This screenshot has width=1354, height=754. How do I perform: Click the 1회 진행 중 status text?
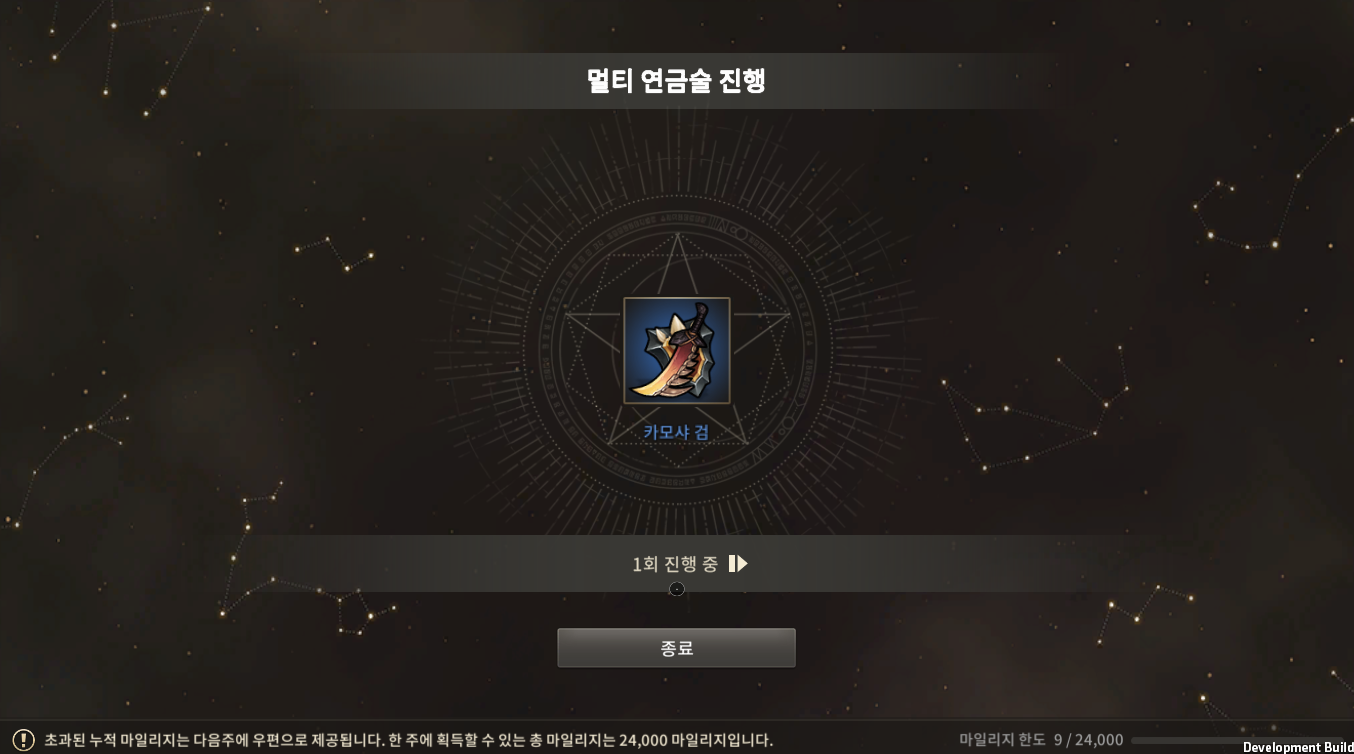[x=675, y=564]
